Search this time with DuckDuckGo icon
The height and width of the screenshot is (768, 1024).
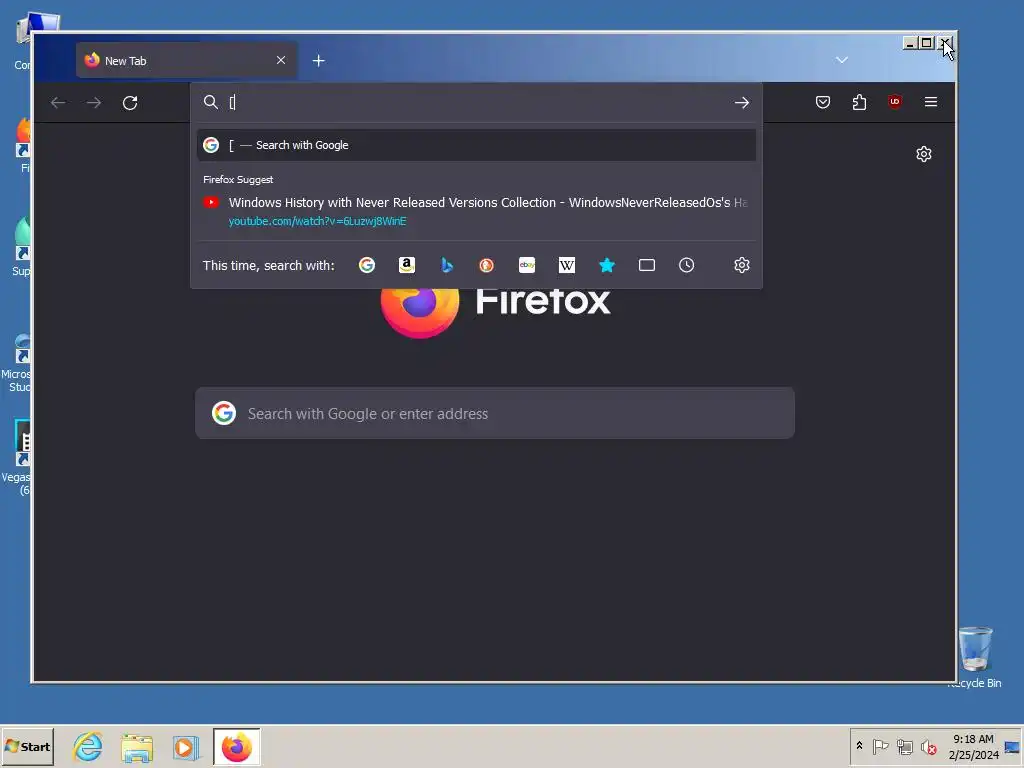487,265
